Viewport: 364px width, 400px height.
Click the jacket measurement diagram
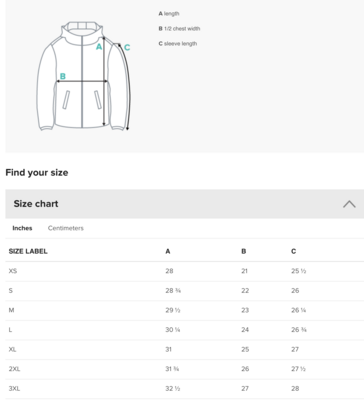pyautogui.click(x=83, y=76)
